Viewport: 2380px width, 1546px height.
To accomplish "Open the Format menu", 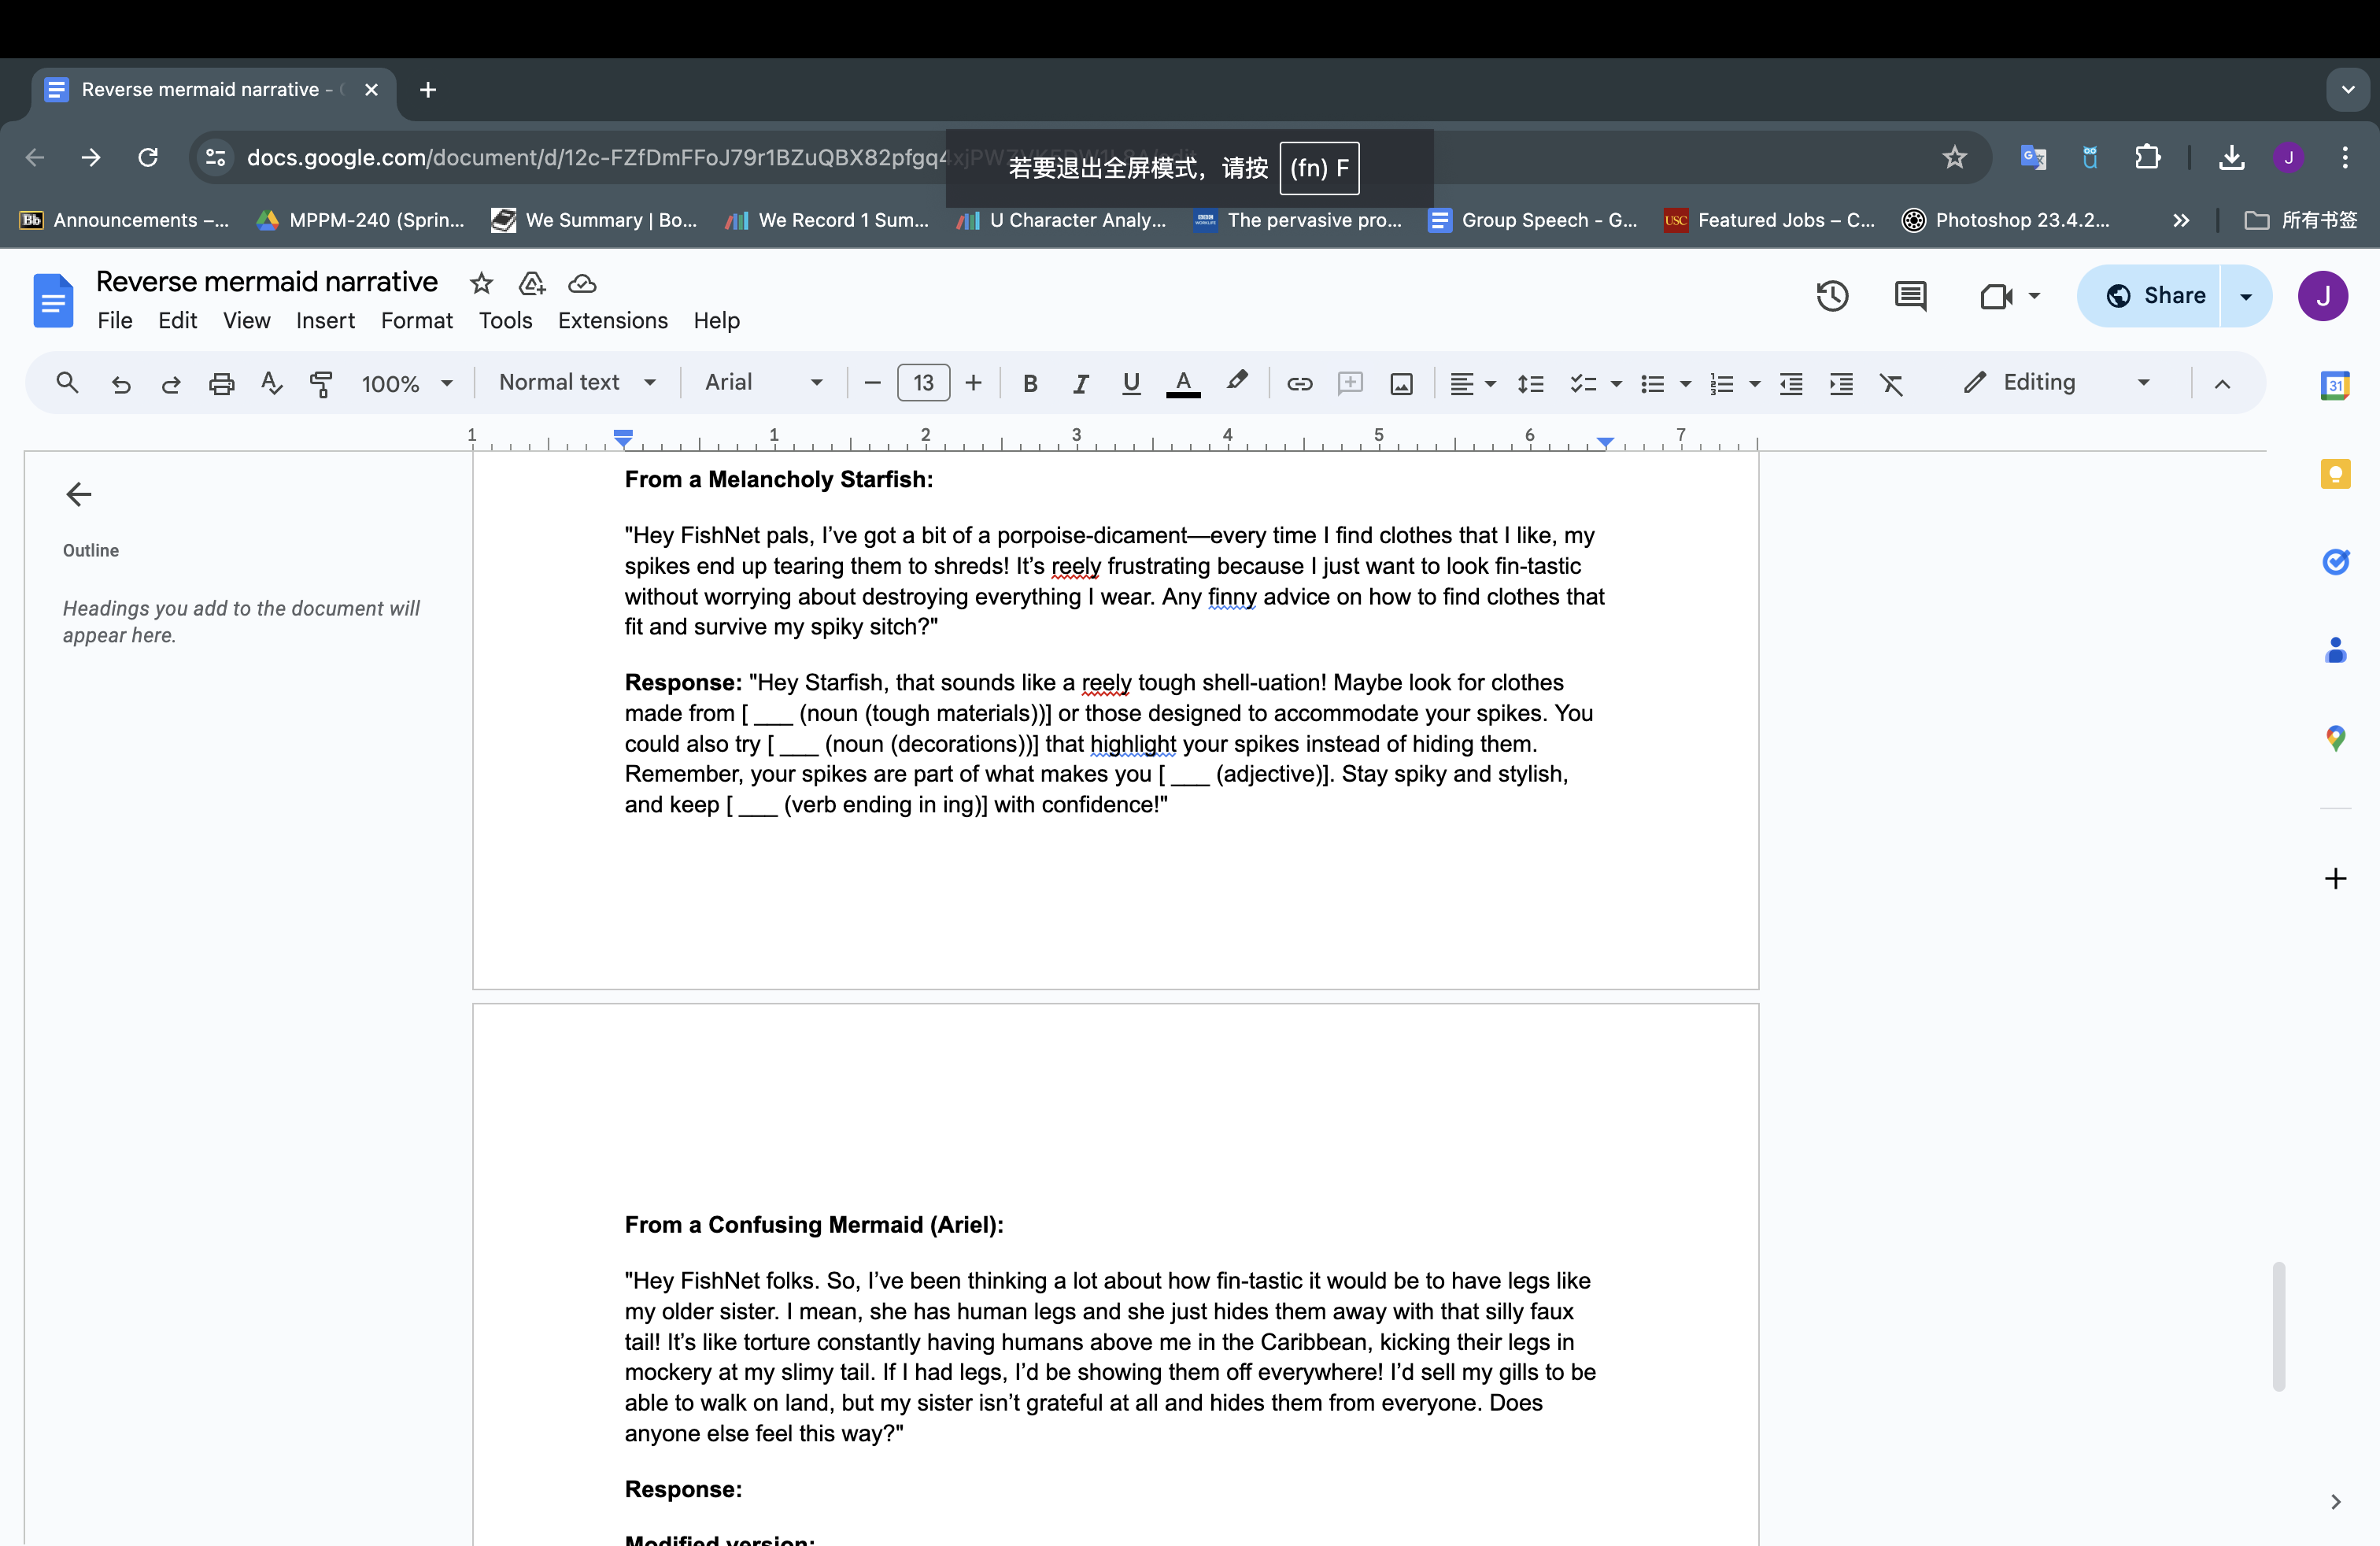I will coord(416,320).
